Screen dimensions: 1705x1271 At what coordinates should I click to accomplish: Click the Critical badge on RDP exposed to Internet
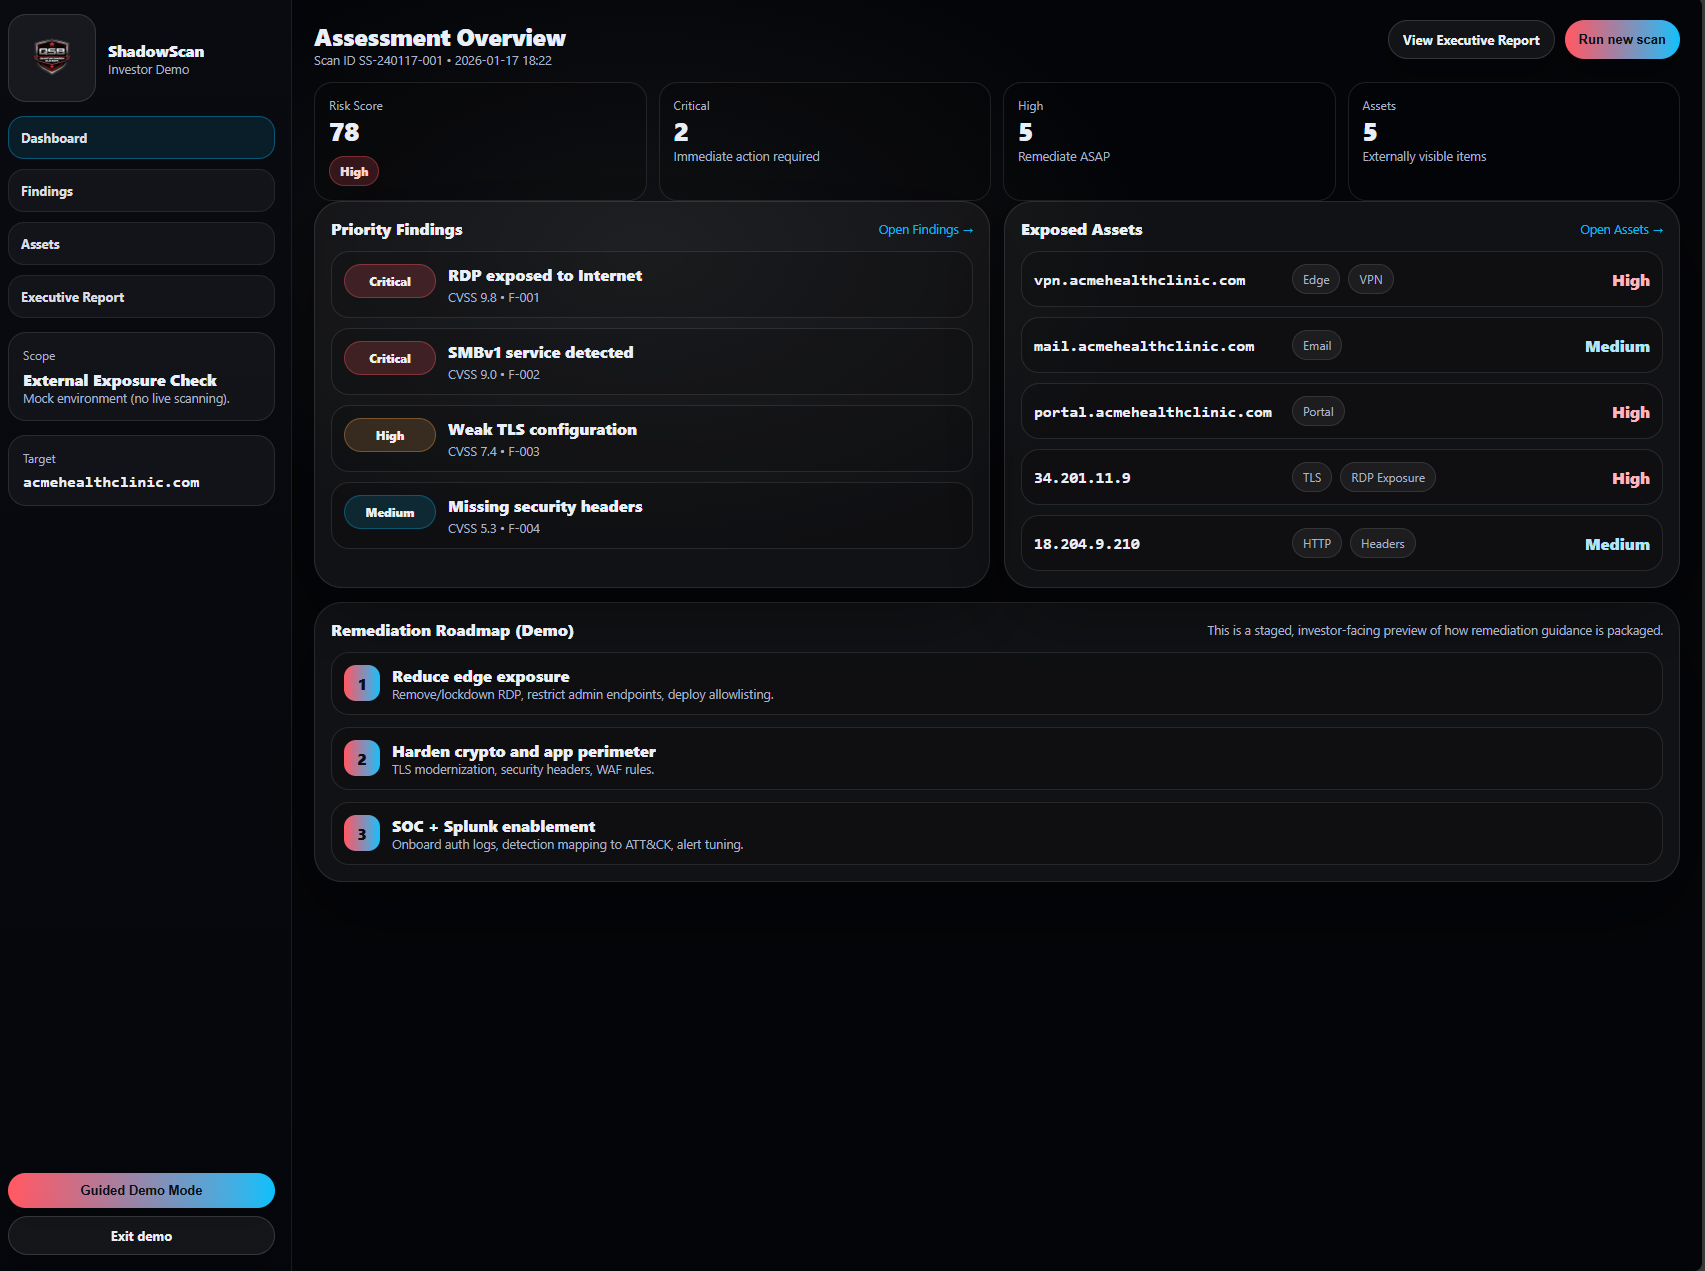(x=389, y=281)
